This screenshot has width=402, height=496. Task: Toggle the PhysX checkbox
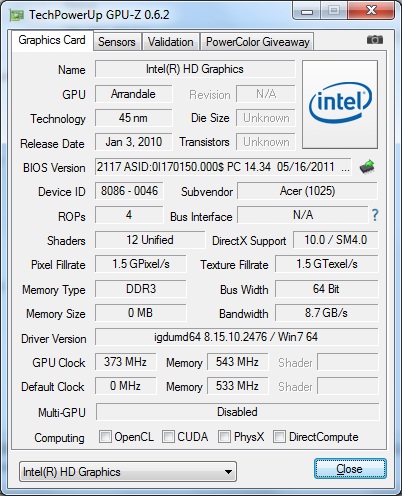pyautogui.click(x=224, y=436)
